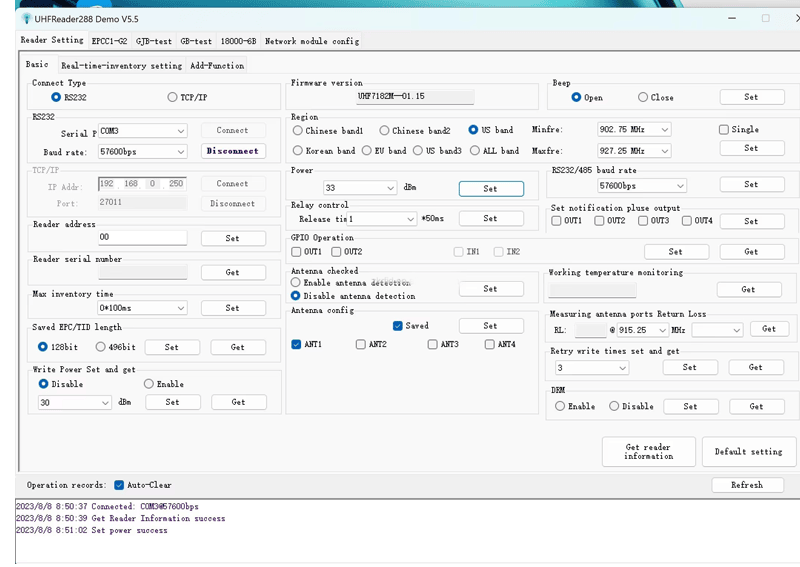
Task: Select the ALL band region
Action: click(494, 151)
